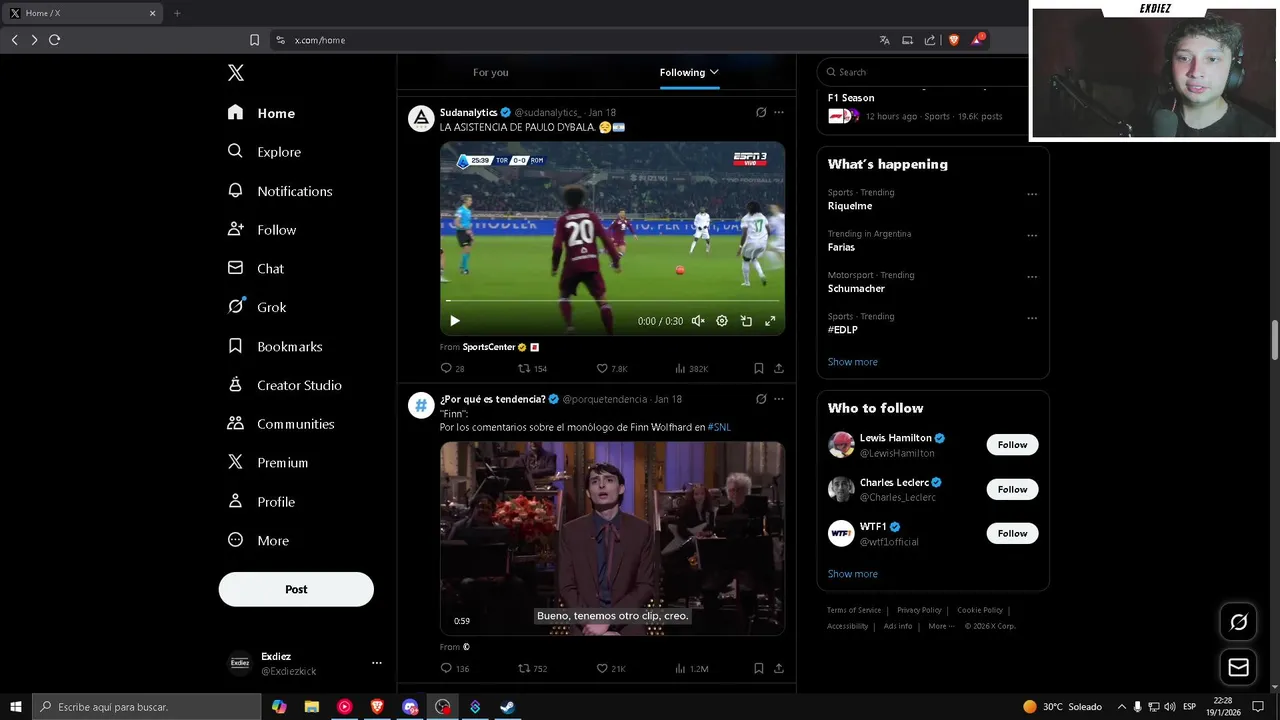This screenshot has width=1280, height=720.
Task: Open Creator Studio
Action: (285, 385)
